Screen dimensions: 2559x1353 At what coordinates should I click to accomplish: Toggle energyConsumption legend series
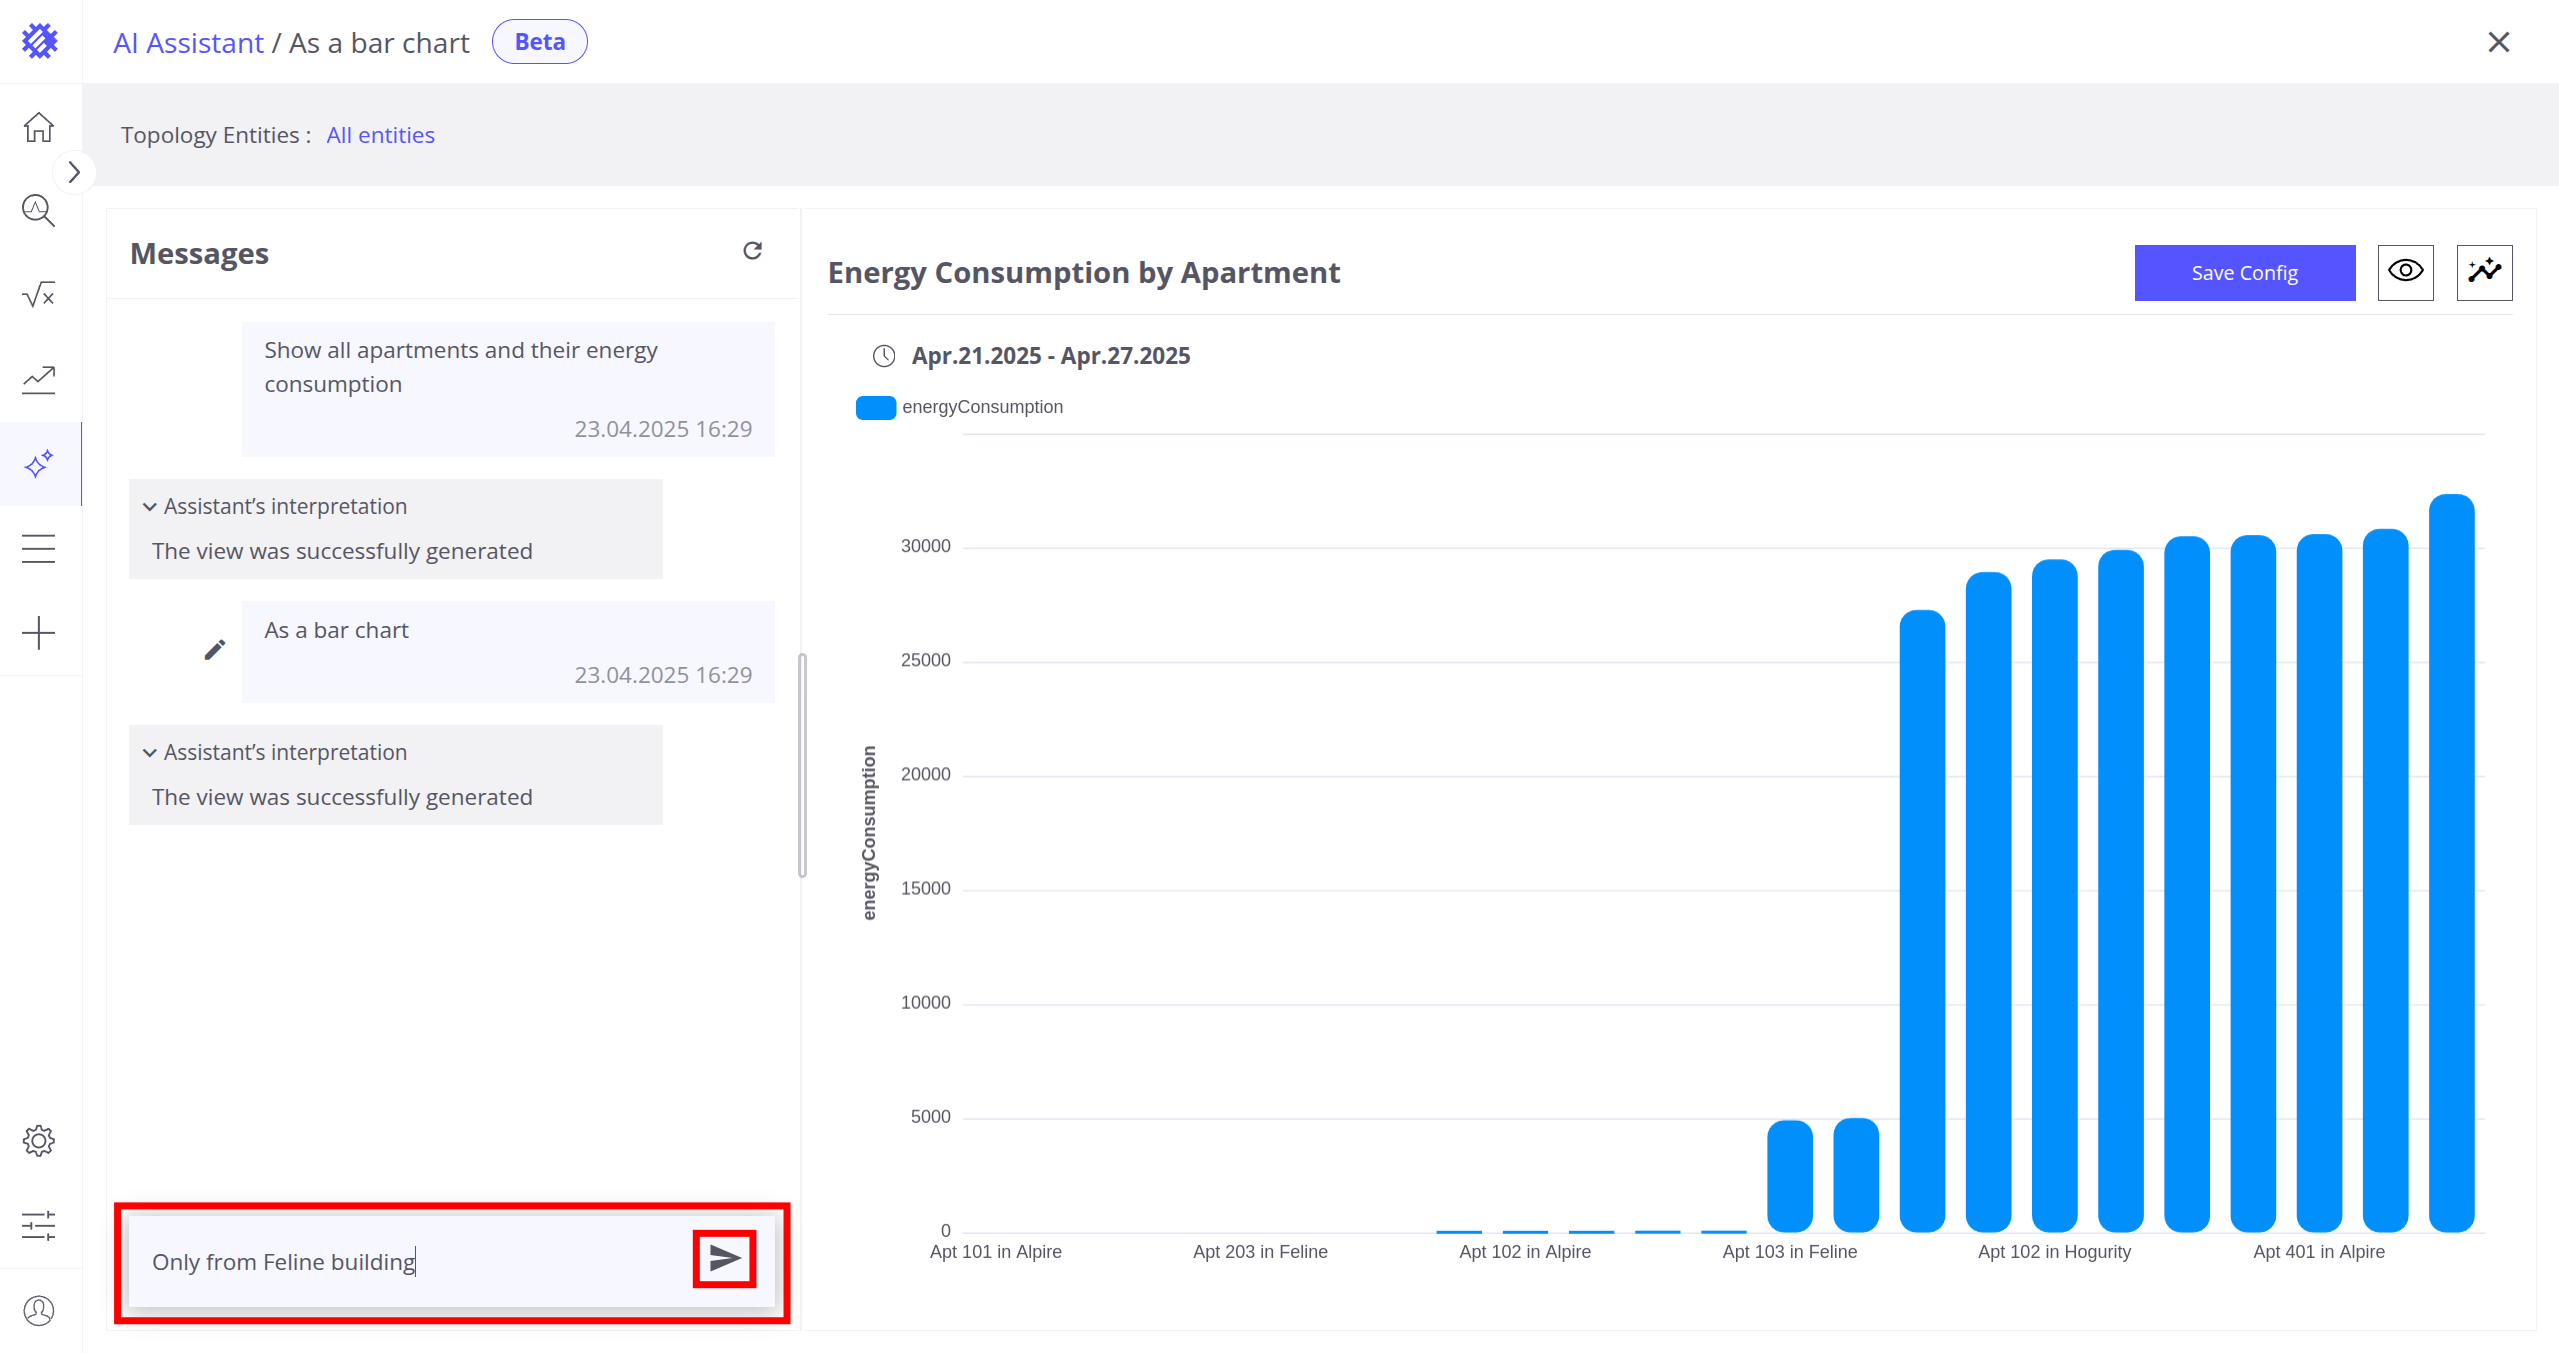tap(876, 407)
